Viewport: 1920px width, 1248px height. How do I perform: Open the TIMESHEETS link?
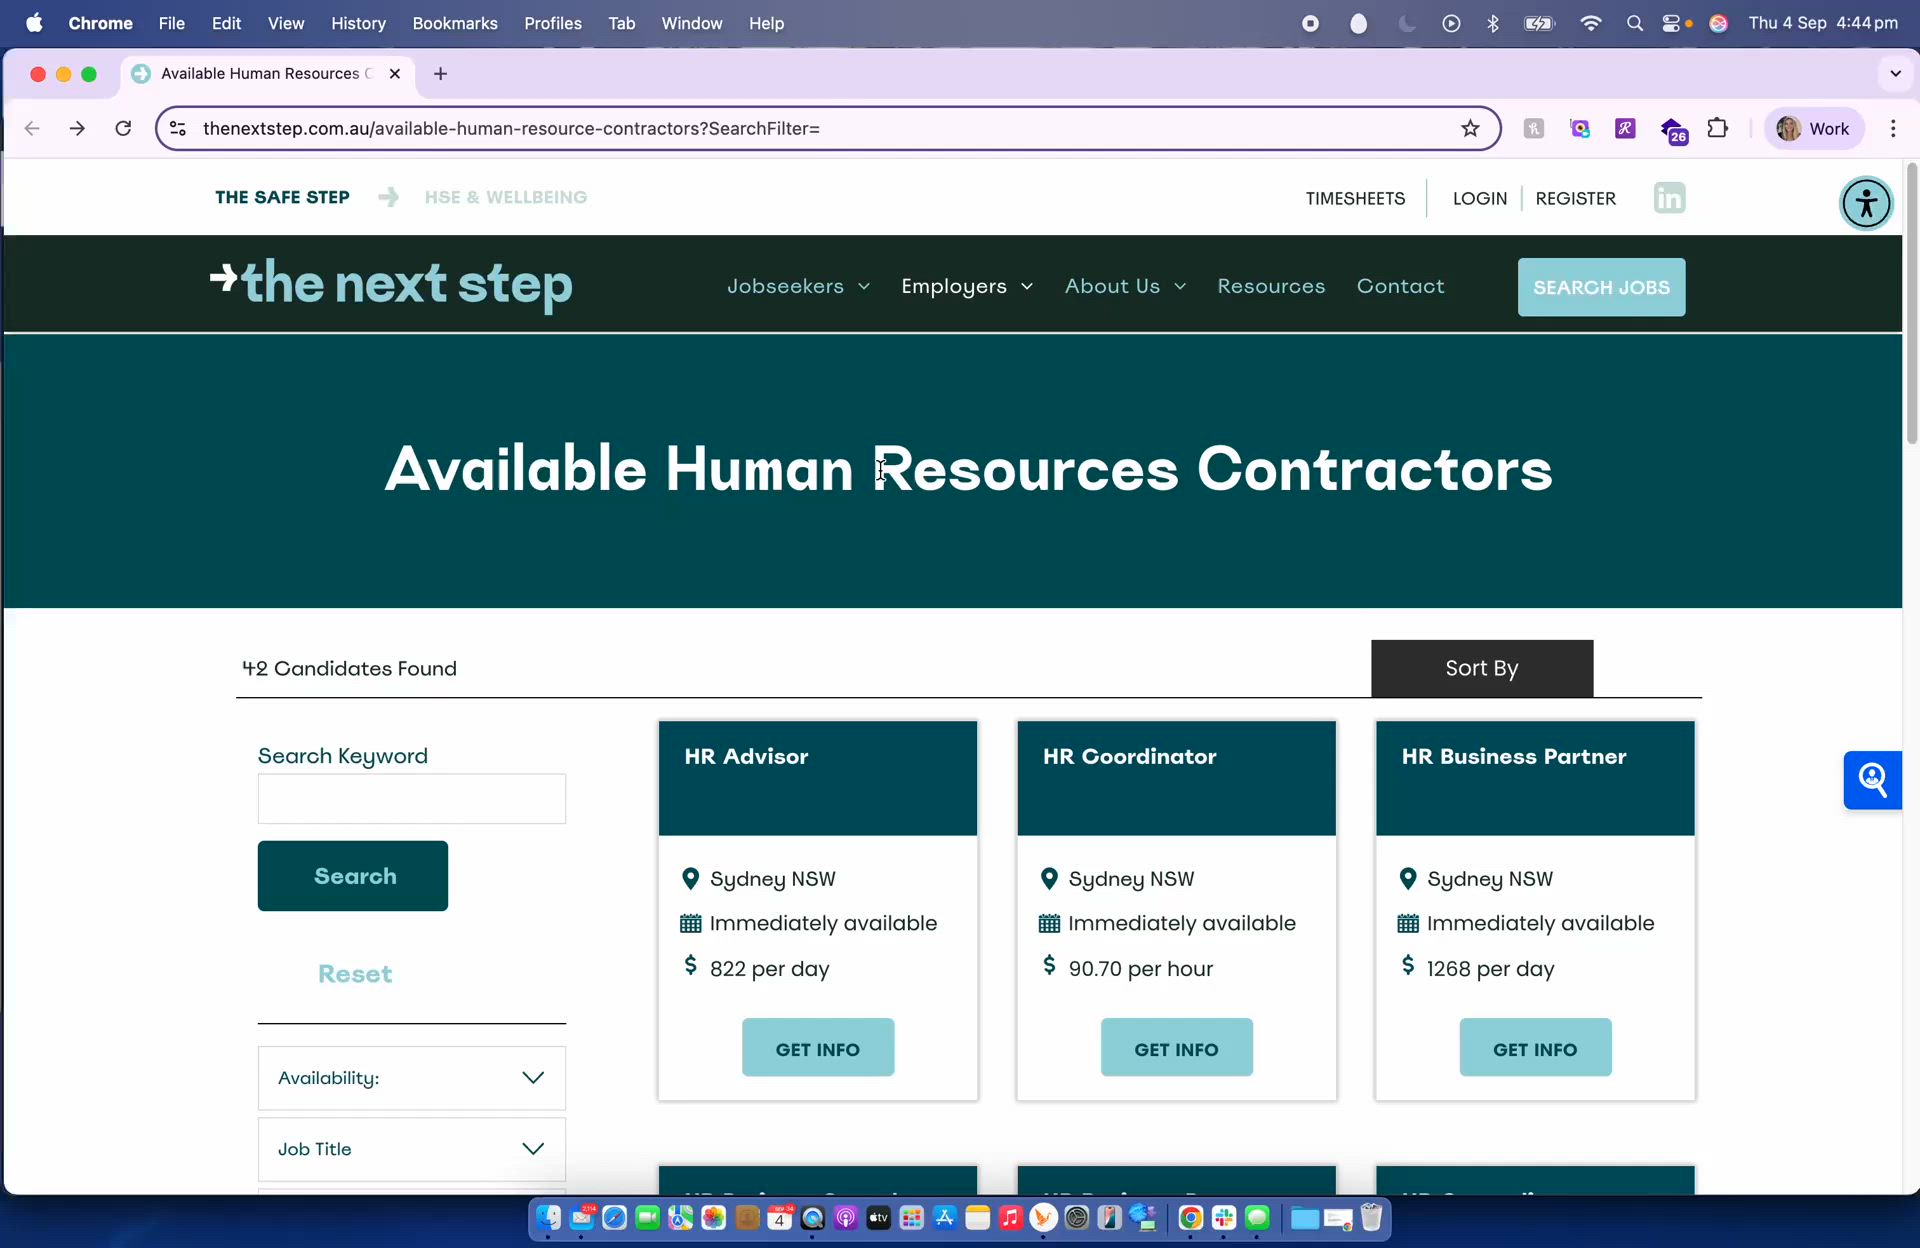click(x=1355, y=198)
